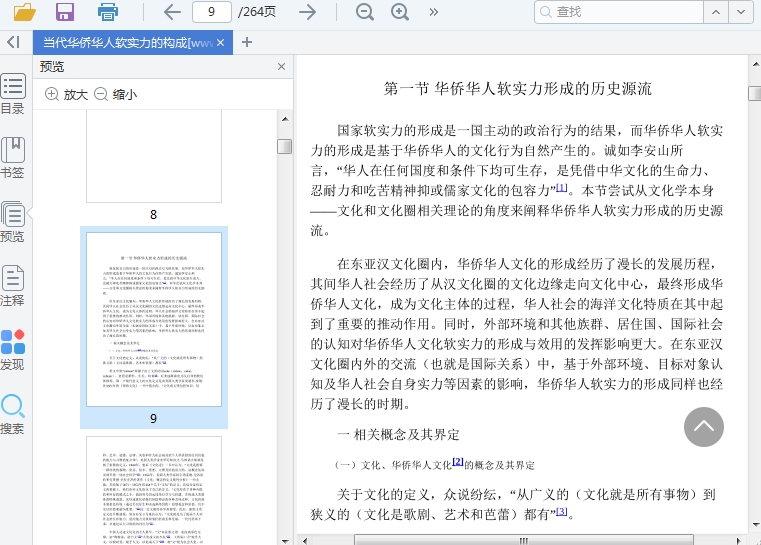Image resolution: width=761 pixels, height=545 pixels.
Task: Click the 放大 enlarge thumbnails button
Action: point(66,94)
